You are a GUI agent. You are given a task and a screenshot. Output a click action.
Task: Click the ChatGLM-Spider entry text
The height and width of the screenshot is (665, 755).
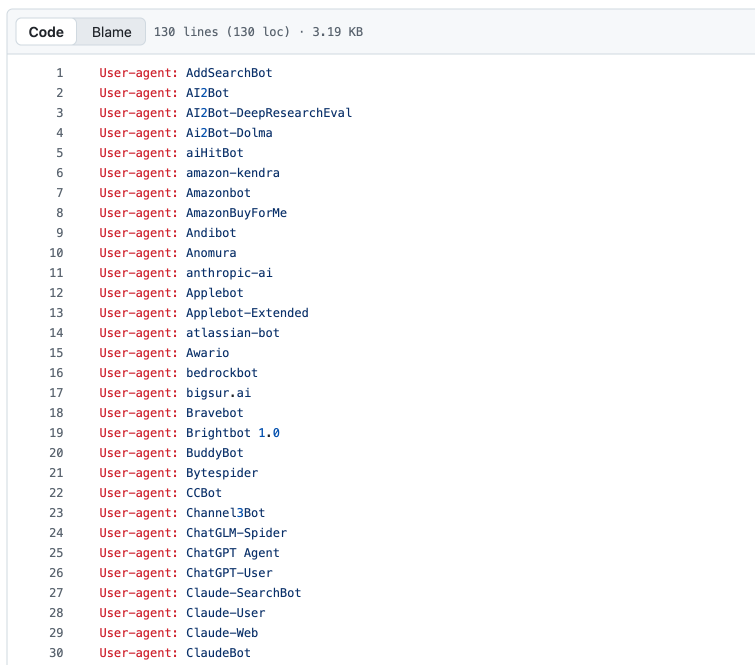(x=236, y=533)
